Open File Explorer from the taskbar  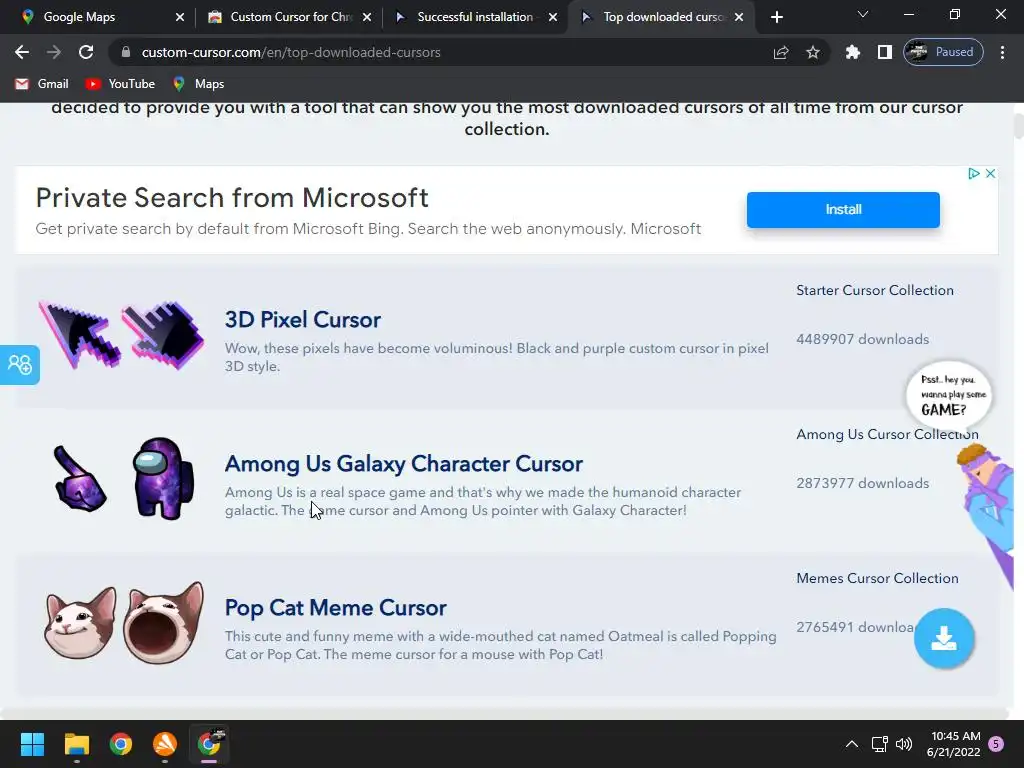click(x=76, y=744)
